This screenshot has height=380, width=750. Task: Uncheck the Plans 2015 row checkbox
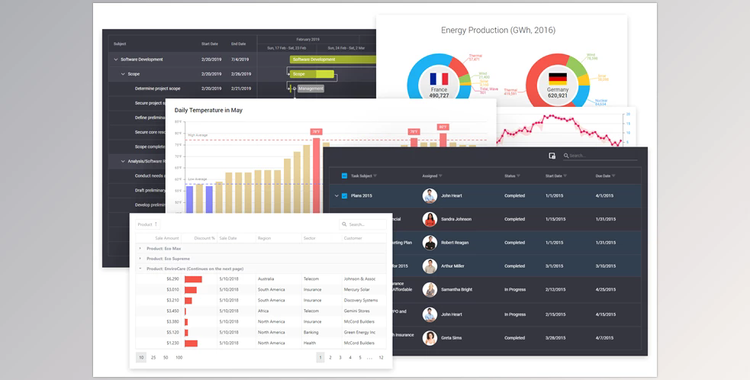(344, 196)
